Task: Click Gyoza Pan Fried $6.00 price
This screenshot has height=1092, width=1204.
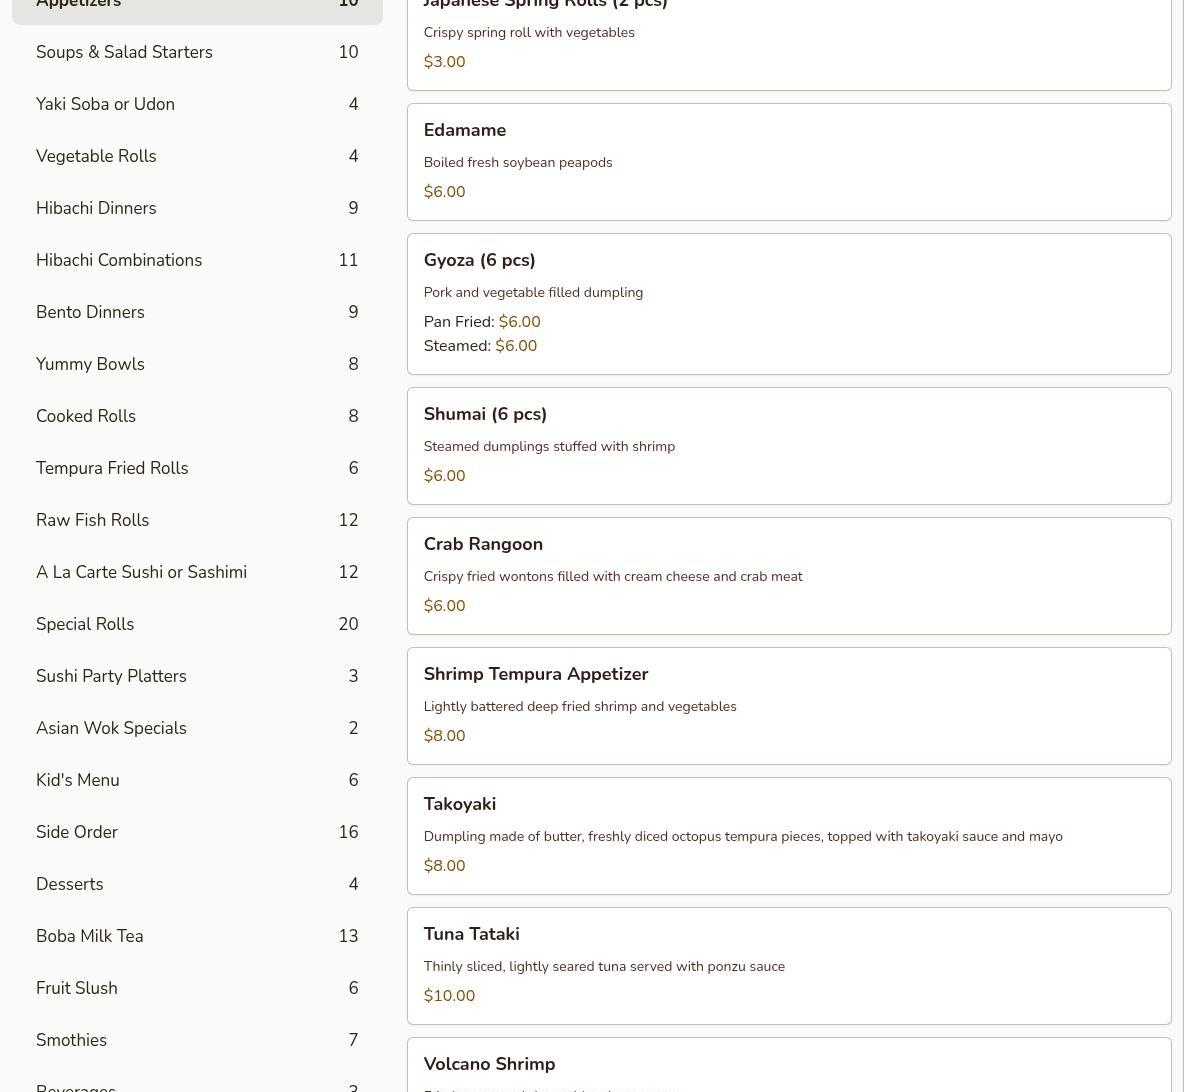Action: (519, 322)
